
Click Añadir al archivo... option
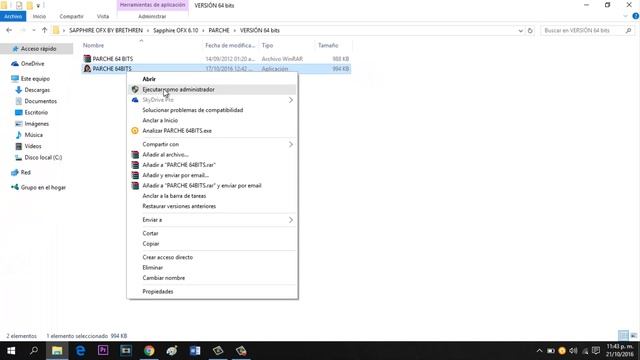(212, 155)
